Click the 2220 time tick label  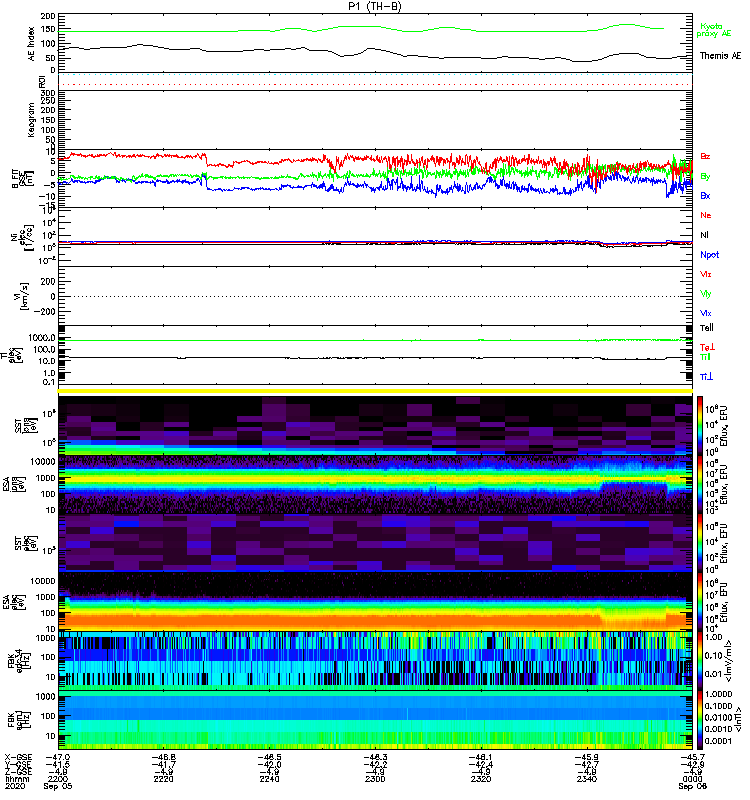pos(163,779)
